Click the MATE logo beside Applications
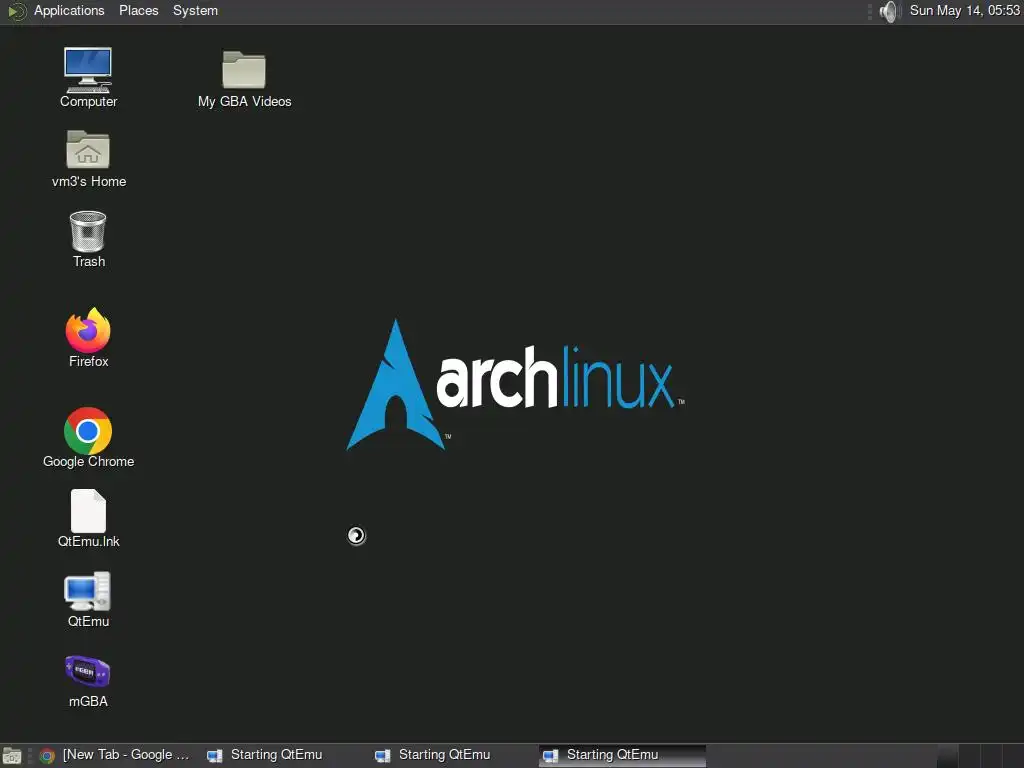This screenshot has width=1024, height=768. 16,11
